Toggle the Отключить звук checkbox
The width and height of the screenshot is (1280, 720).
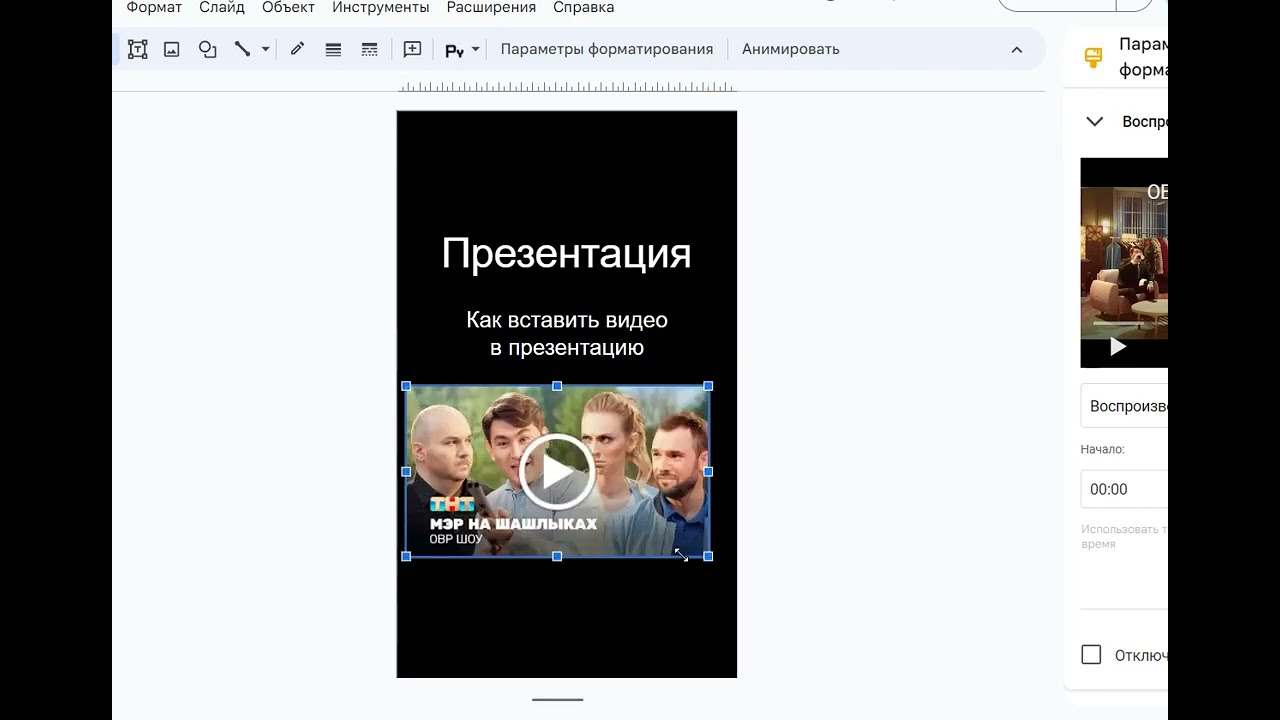(x=1091, y=655)
